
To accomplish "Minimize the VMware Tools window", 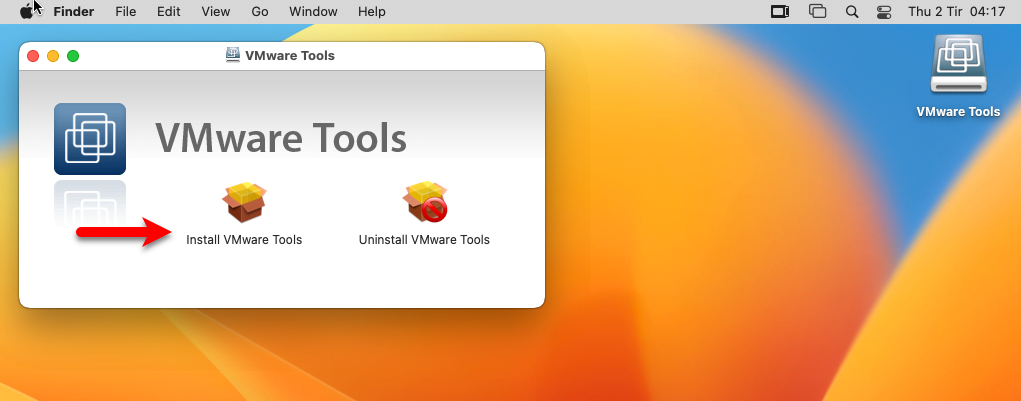I will (53, 56).
